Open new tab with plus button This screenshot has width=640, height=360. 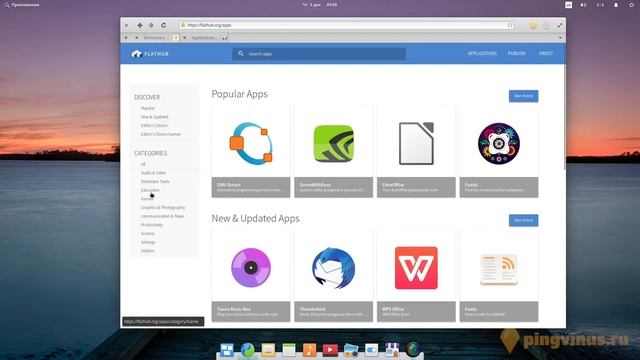click(x=126, y=38)
